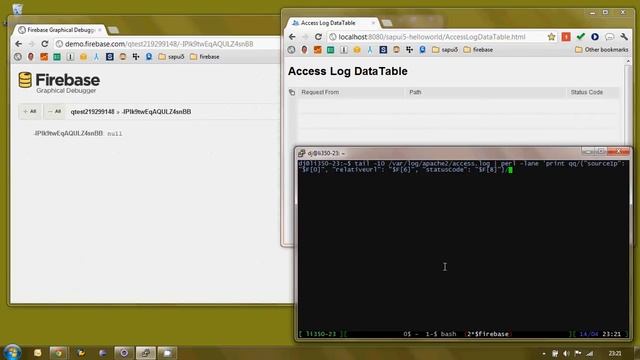Show hidden tray icons arrow

544,353
